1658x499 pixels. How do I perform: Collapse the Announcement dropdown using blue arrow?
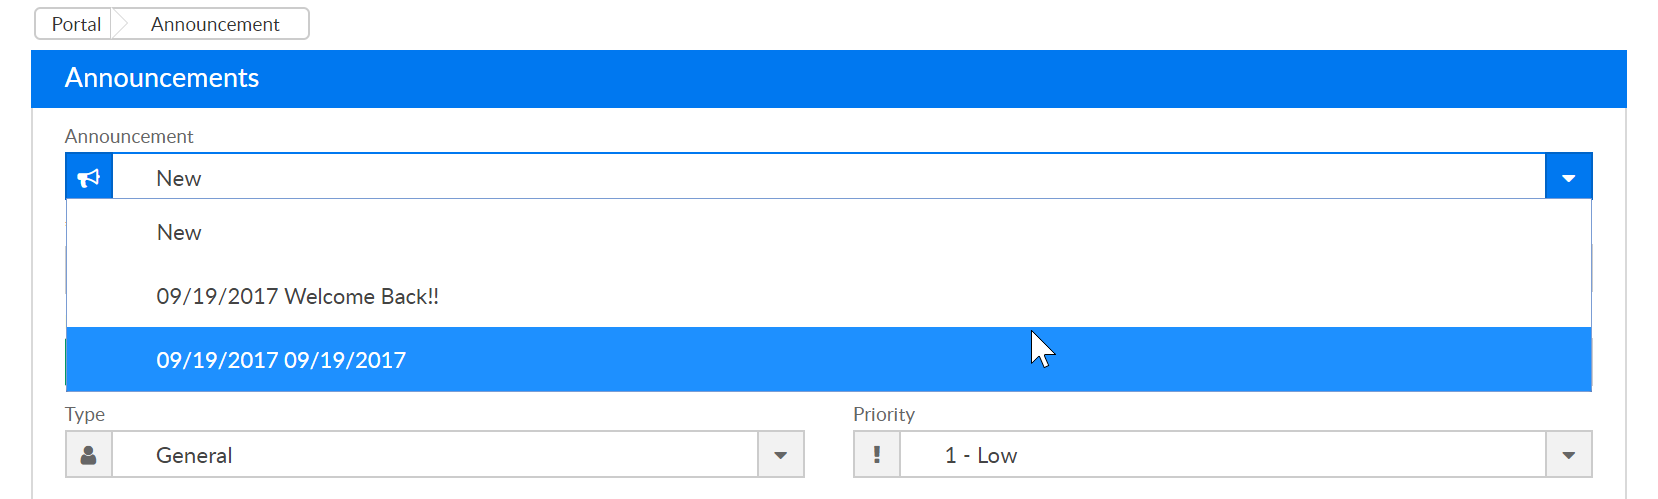pyautogui.click(x=1568, y=178)
